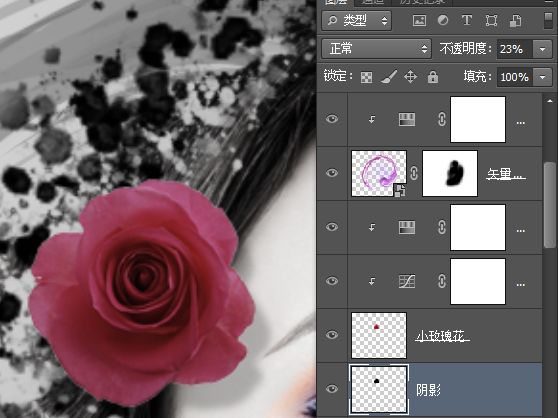This screenshot has height=418, width=558.
Task: Open the fill slider dropdown arrow
Action: (543, 77)
